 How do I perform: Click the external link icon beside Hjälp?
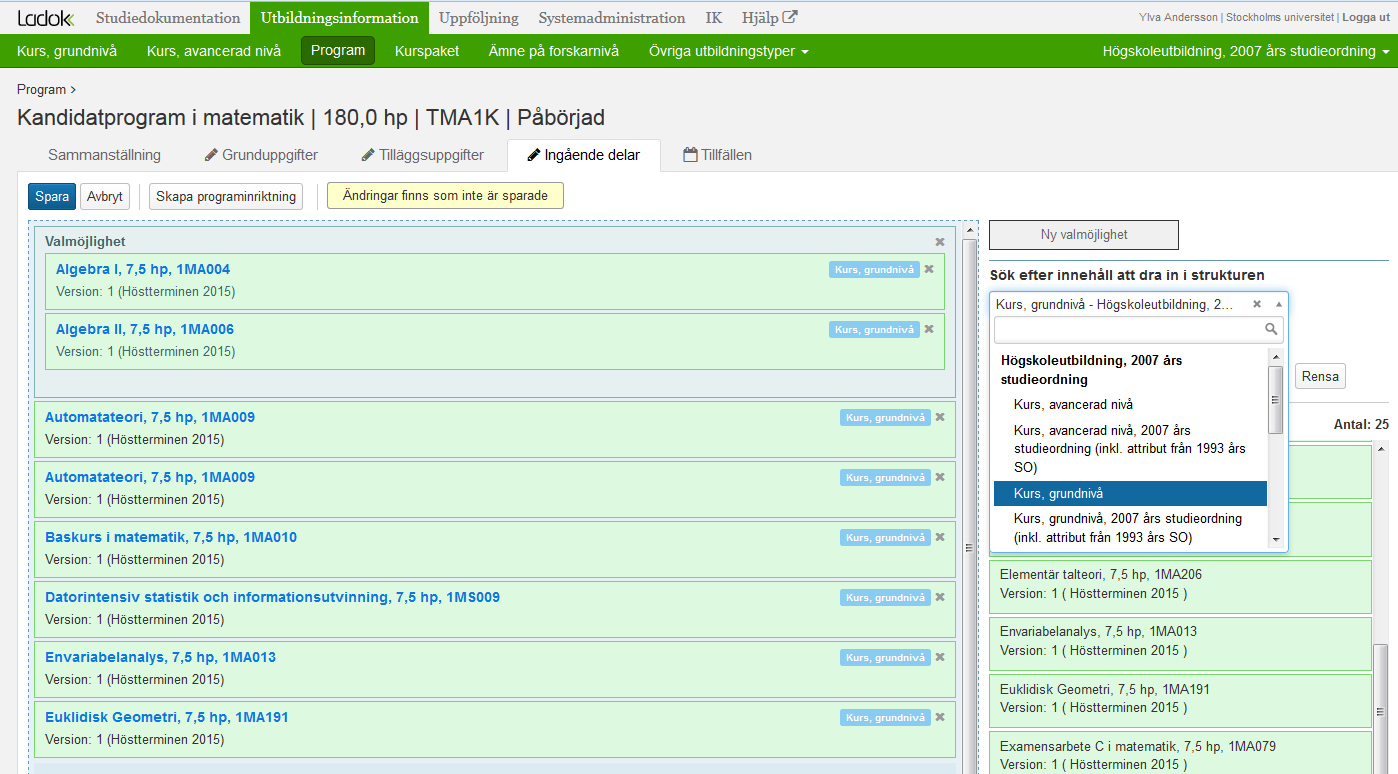click(790, 17)
